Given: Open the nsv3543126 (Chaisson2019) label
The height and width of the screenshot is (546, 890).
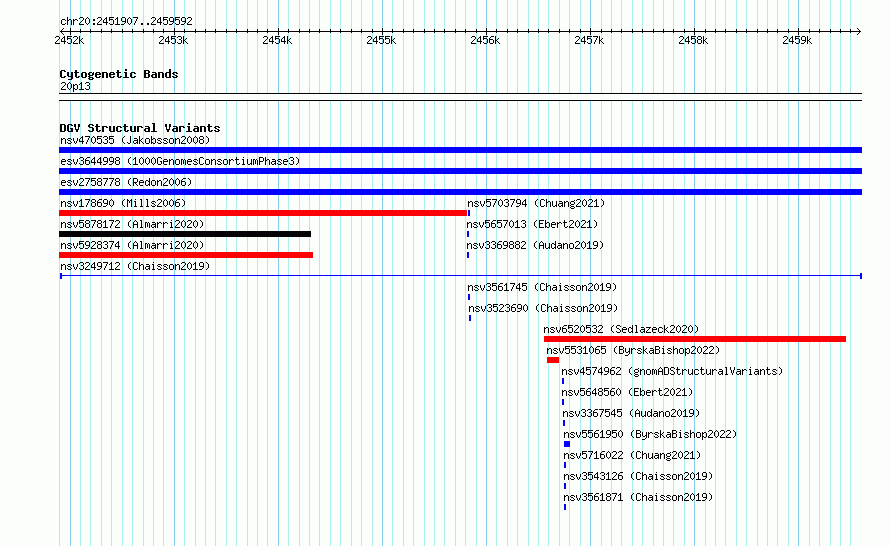Looking at the screenshot, I should (x=639, y=476).
